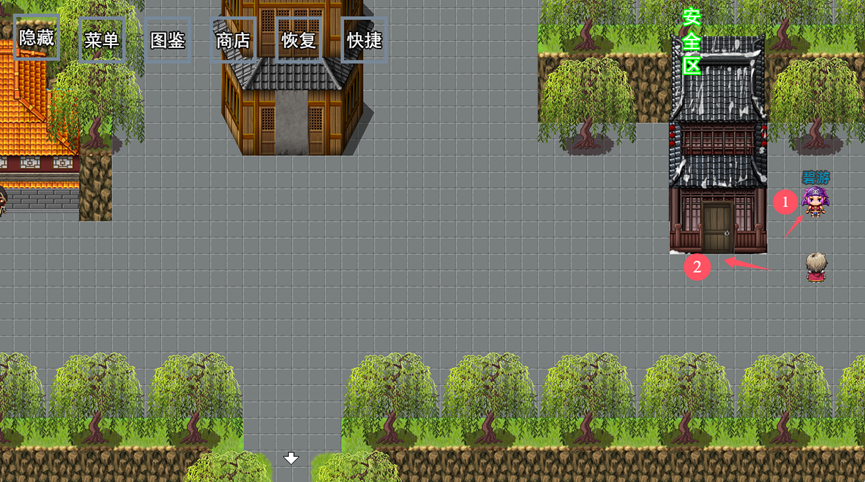Click the green 安全区 safe zone label
The width and height of the screenshot is (865, 482).
(691, 41)
